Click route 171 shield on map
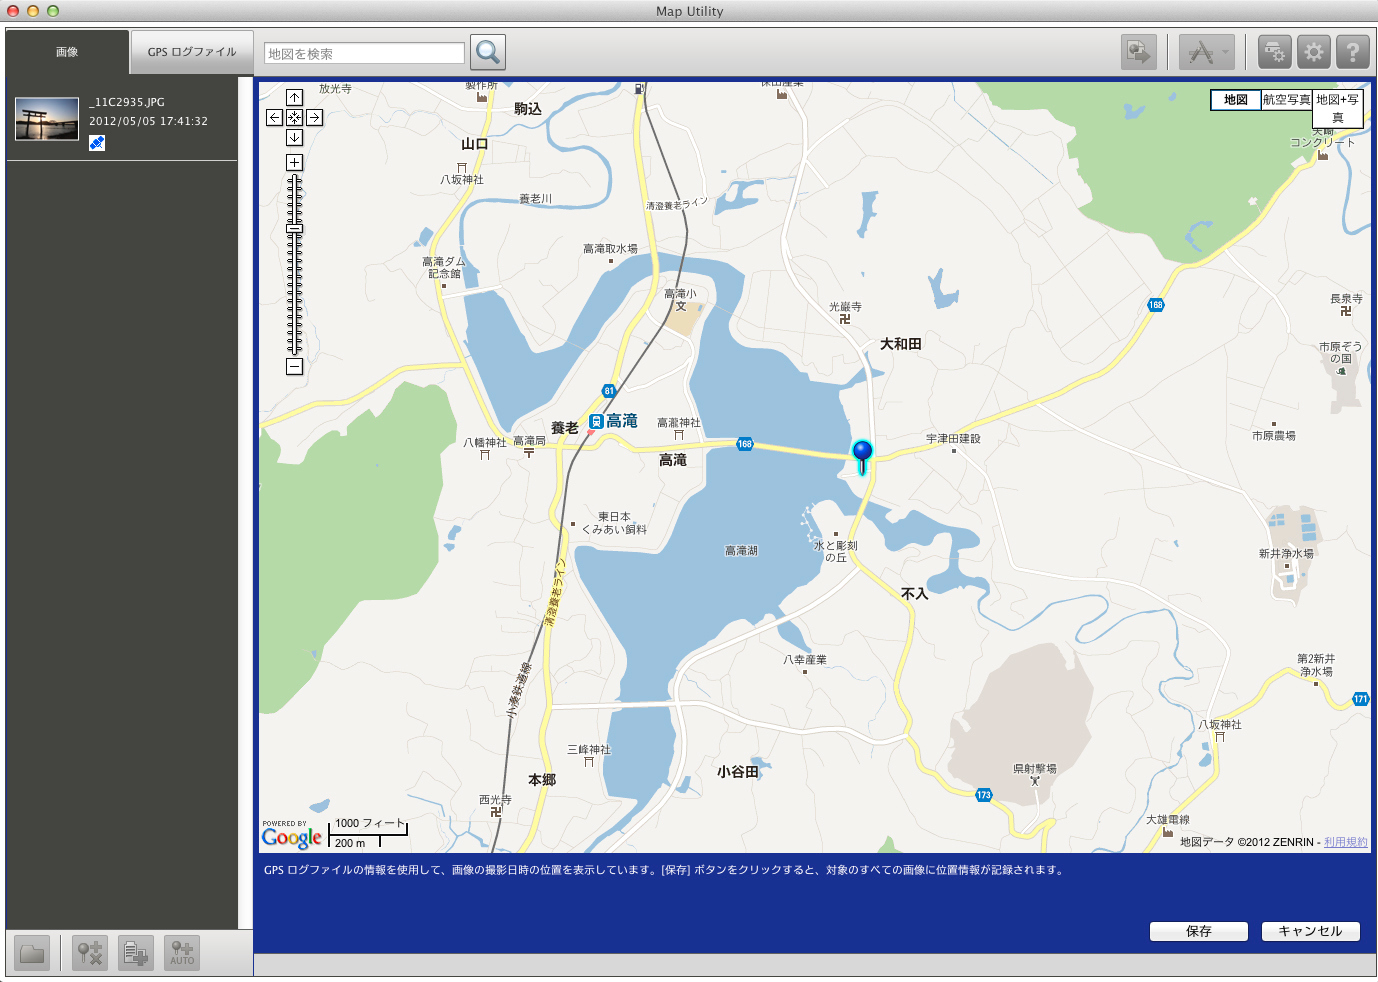This screenshot has height=982, width=1378. pos(1360,699)
